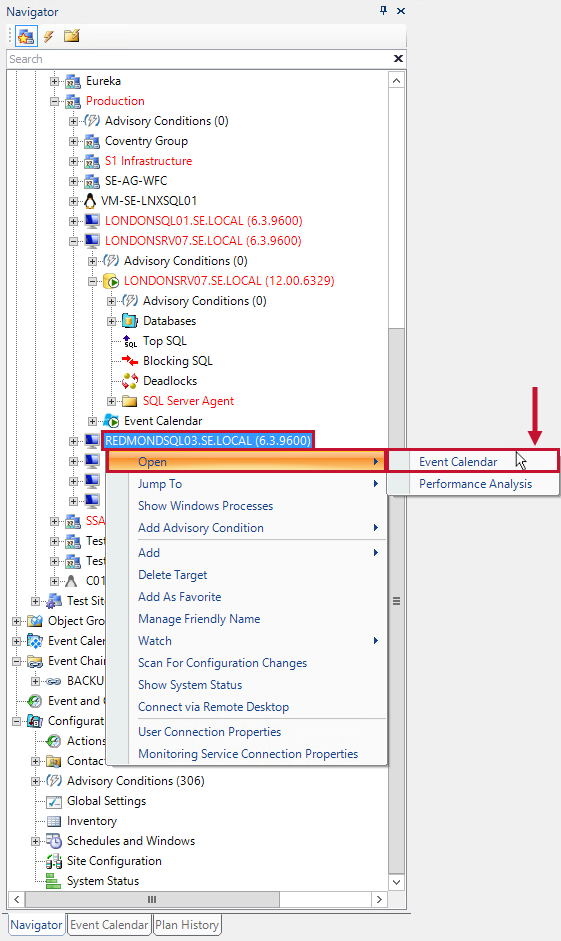Click the Inventory table icon
The height and width of the screenshot is (941, 561).
(54, 821)
